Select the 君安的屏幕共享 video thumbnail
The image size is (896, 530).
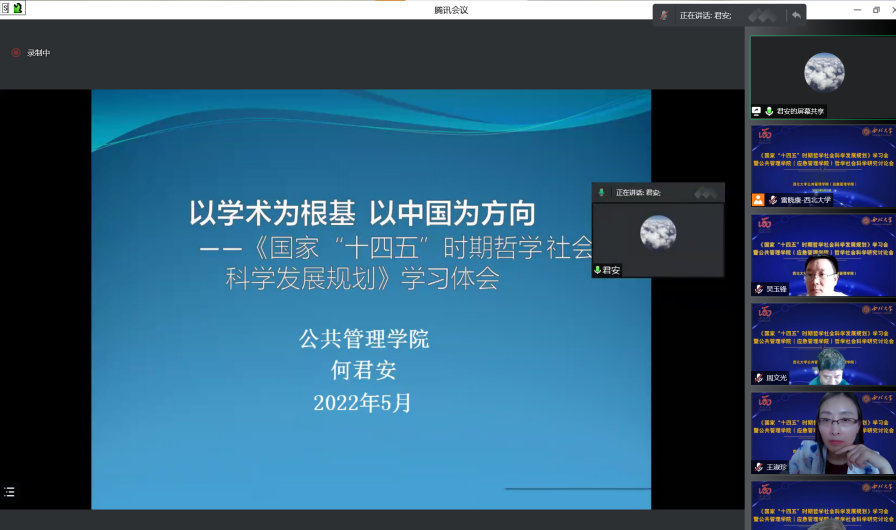coord(823,73)
